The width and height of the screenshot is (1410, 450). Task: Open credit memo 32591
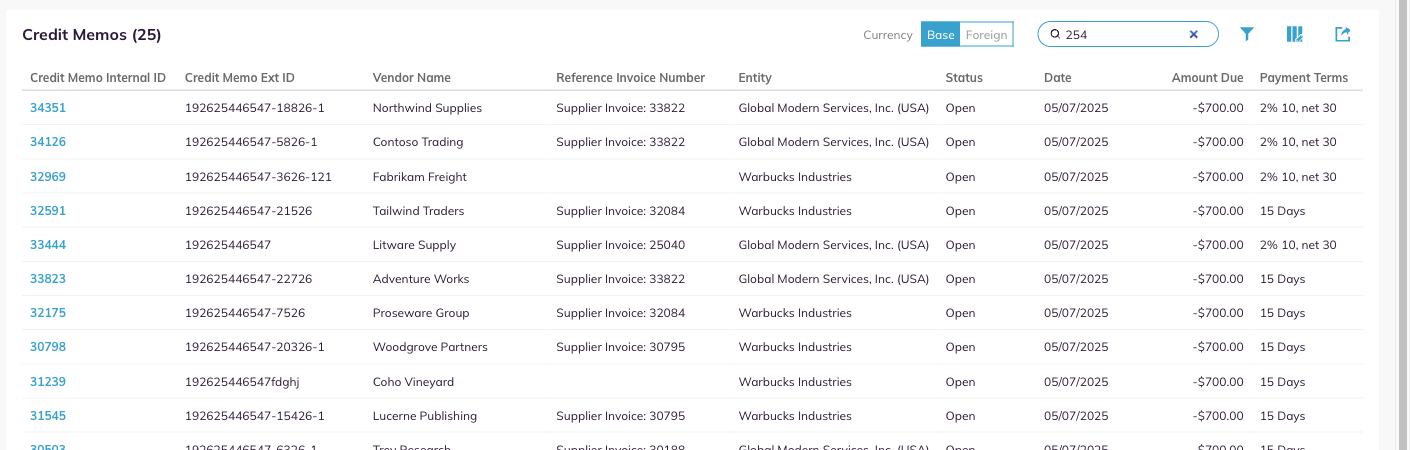tap(48, 211)
